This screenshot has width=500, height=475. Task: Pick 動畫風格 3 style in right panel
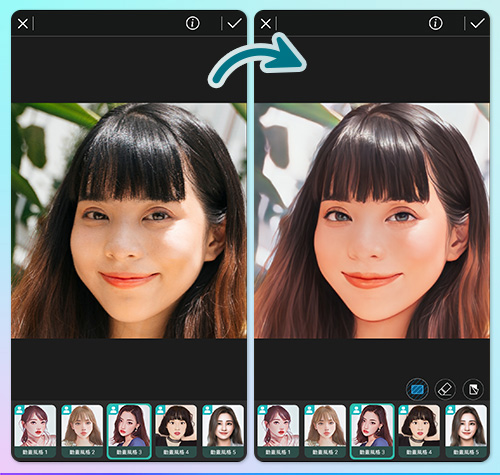pyautogui.click(x=372, y=431)
